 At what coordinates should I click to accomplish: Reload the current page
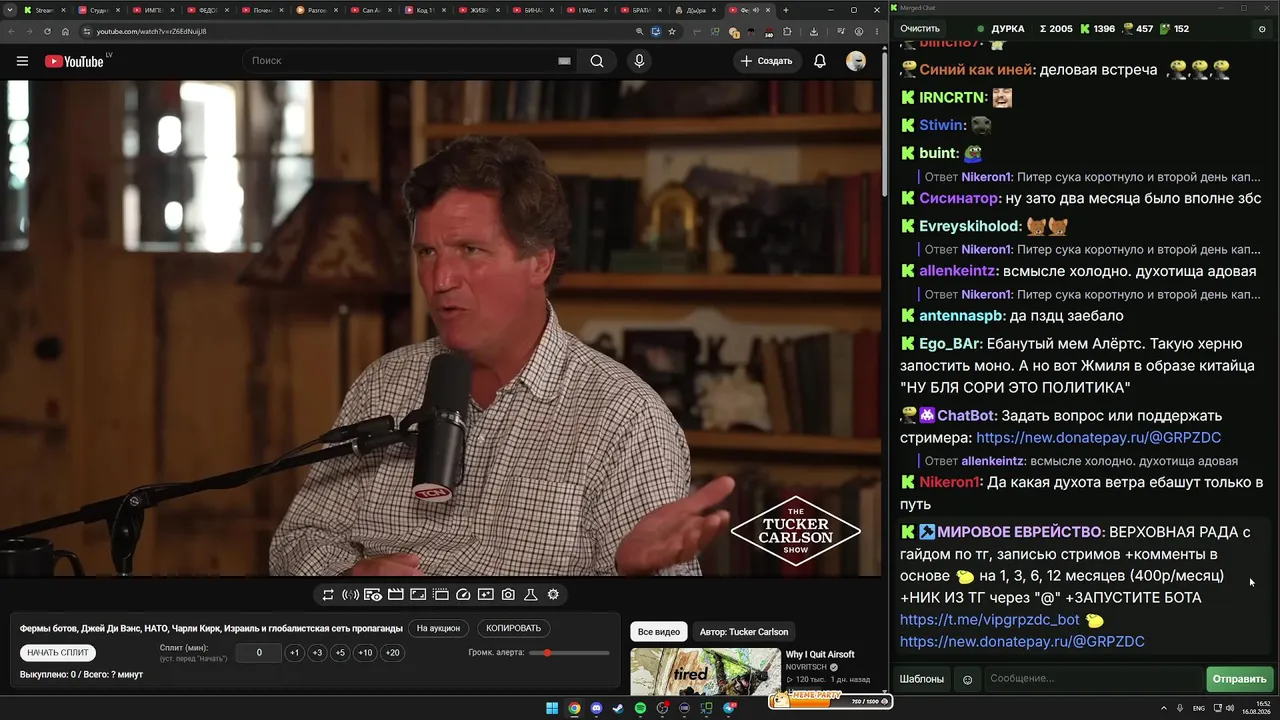[47, 31]
